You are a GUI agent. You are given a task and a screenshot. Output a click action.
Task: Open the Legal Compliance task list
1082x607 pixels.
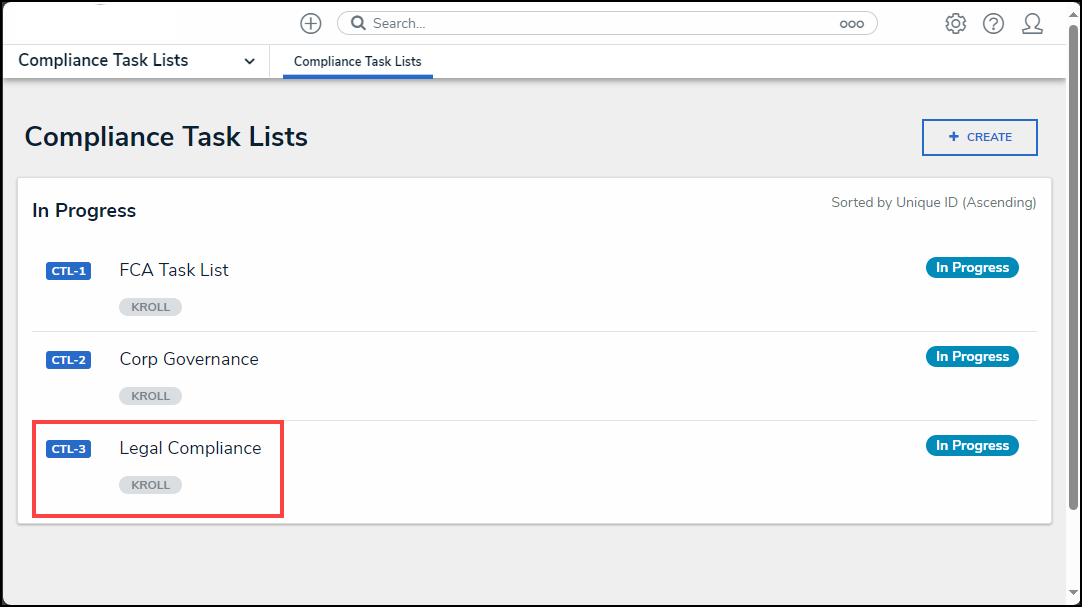[190, 448]
